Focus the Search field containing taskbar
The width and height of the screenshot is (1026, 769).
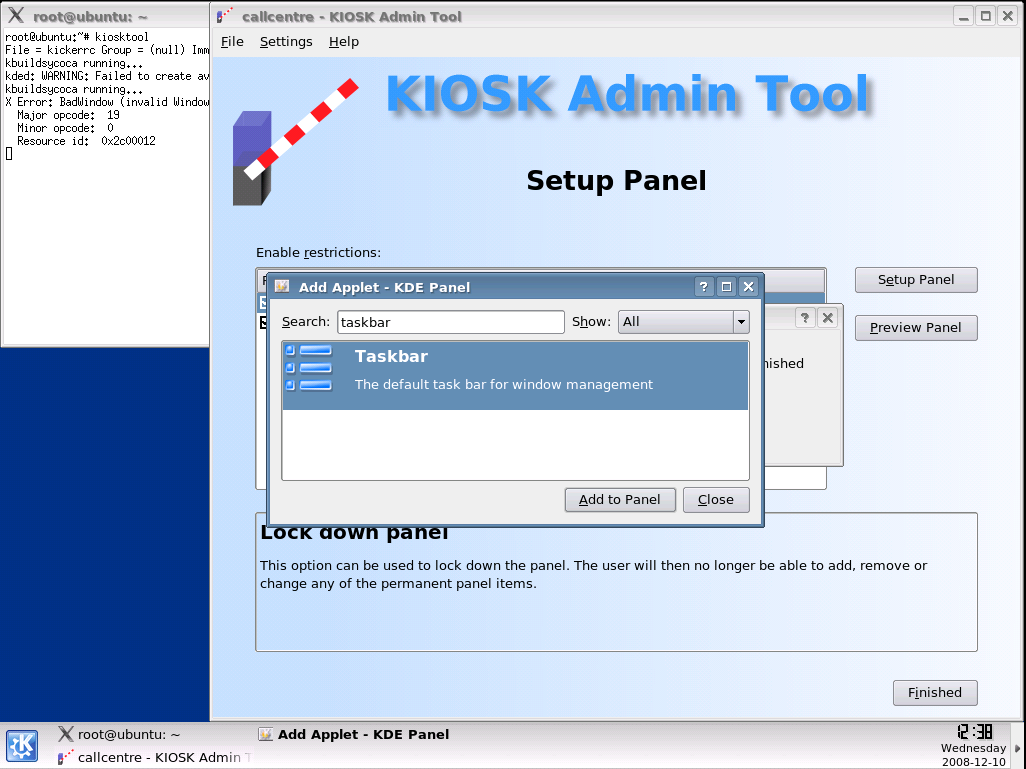pyautogui.click(x=451, y=322)
